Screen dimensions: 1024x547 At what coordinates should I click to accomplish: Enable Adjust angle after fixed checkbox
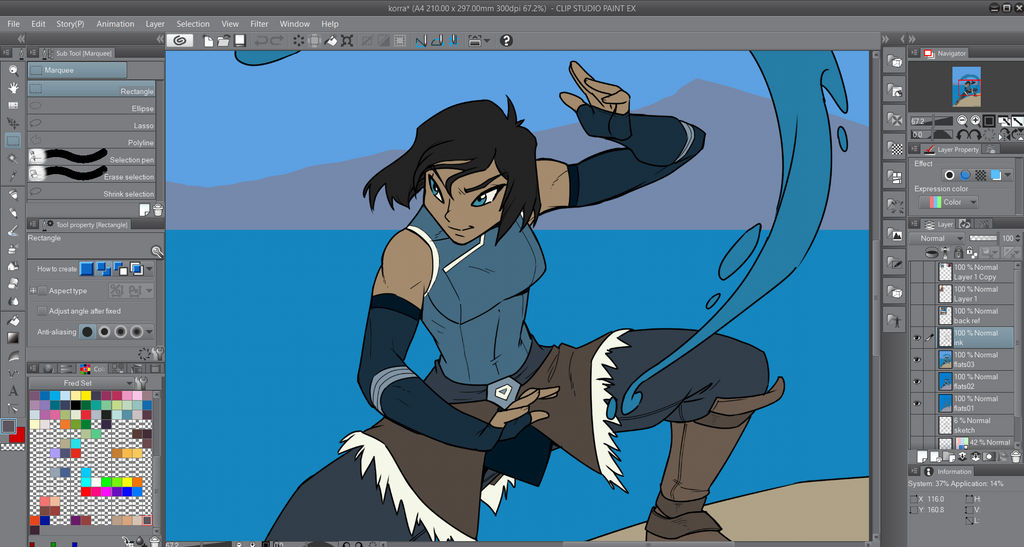(42, 311)
